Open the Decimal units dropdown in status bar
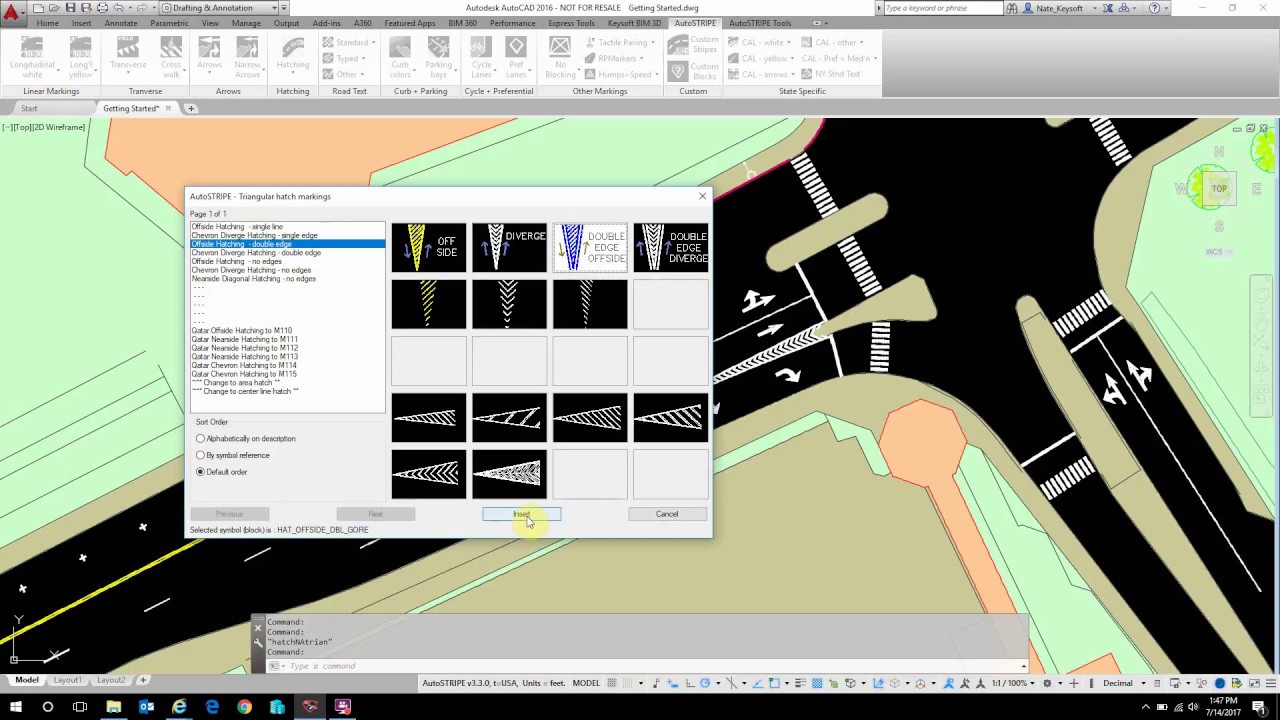Screen dimensions: 1280x720 tap(1123, 684)
